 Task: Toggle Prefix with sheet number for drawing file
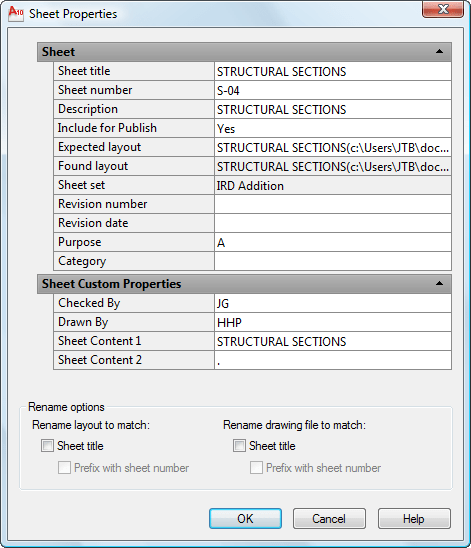pos(256,468)
